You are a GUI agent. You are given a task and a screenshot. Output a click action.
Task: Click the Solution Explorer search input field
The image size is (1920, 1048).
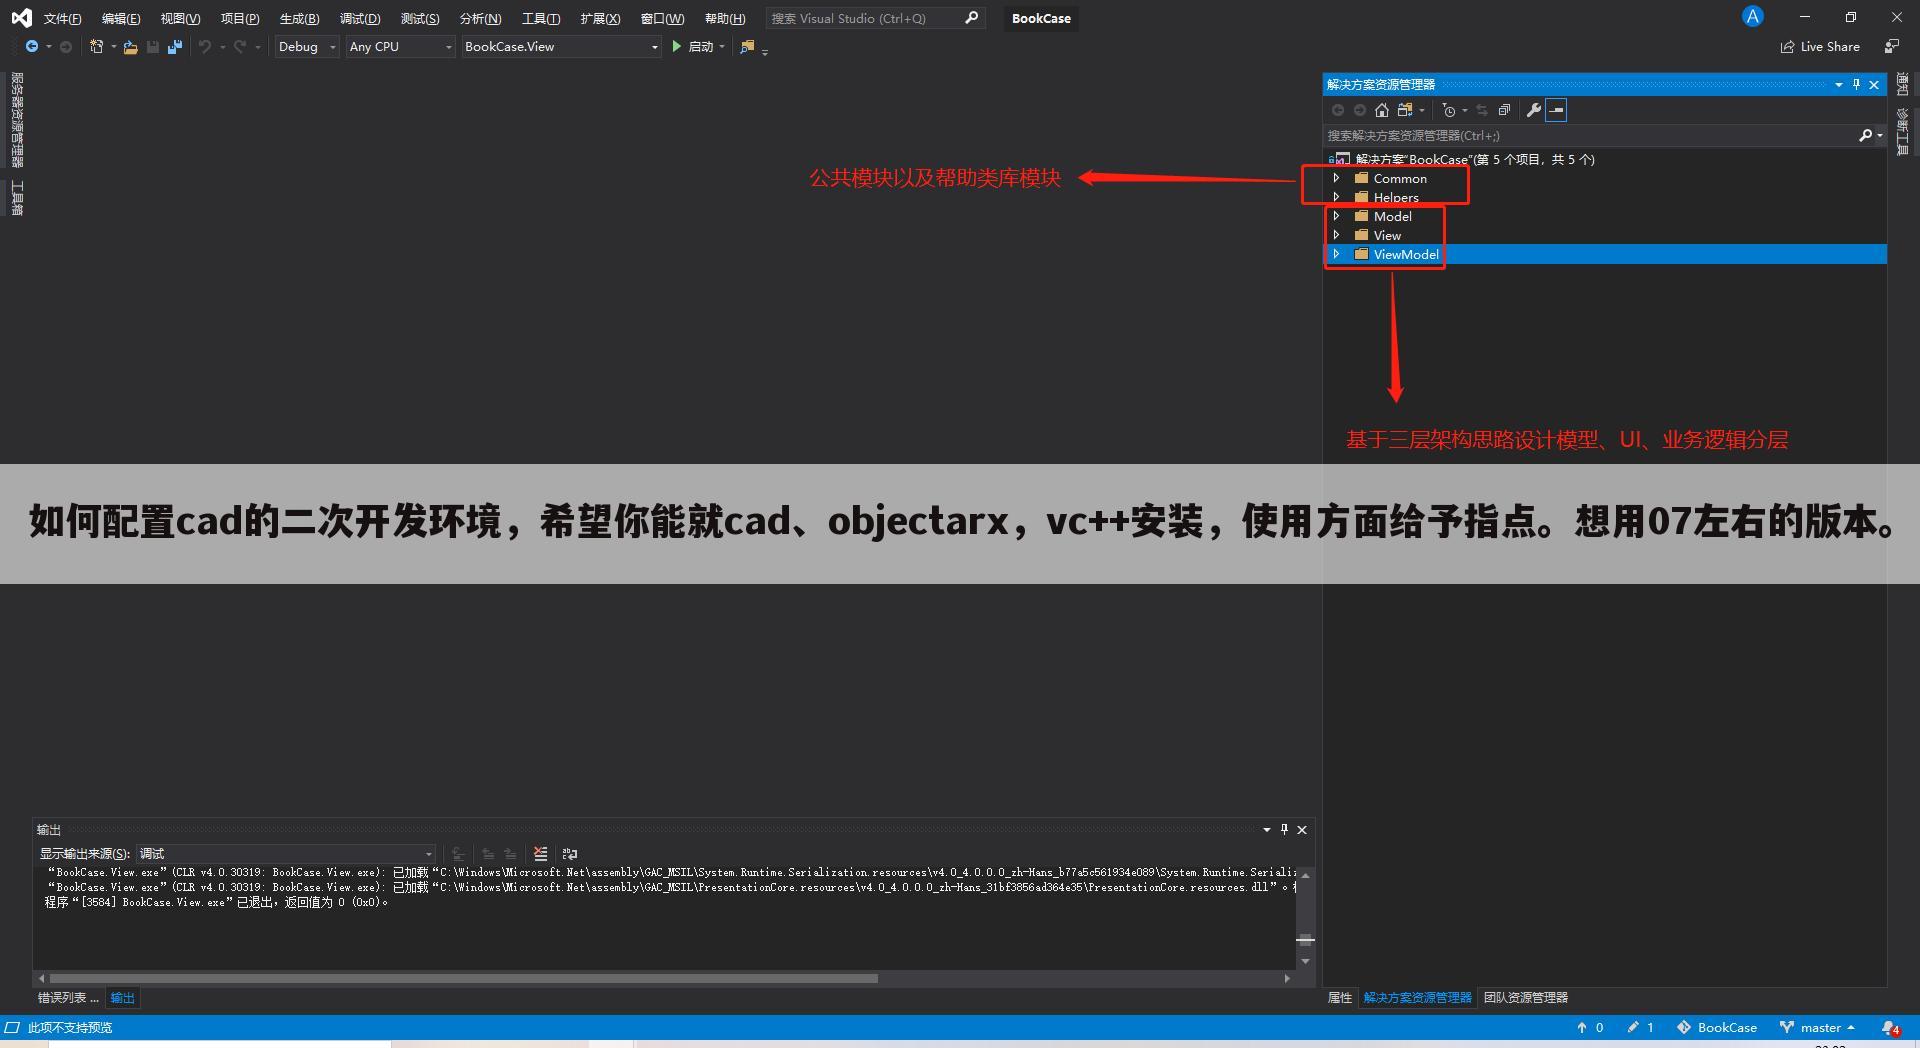coord(1590,135)
